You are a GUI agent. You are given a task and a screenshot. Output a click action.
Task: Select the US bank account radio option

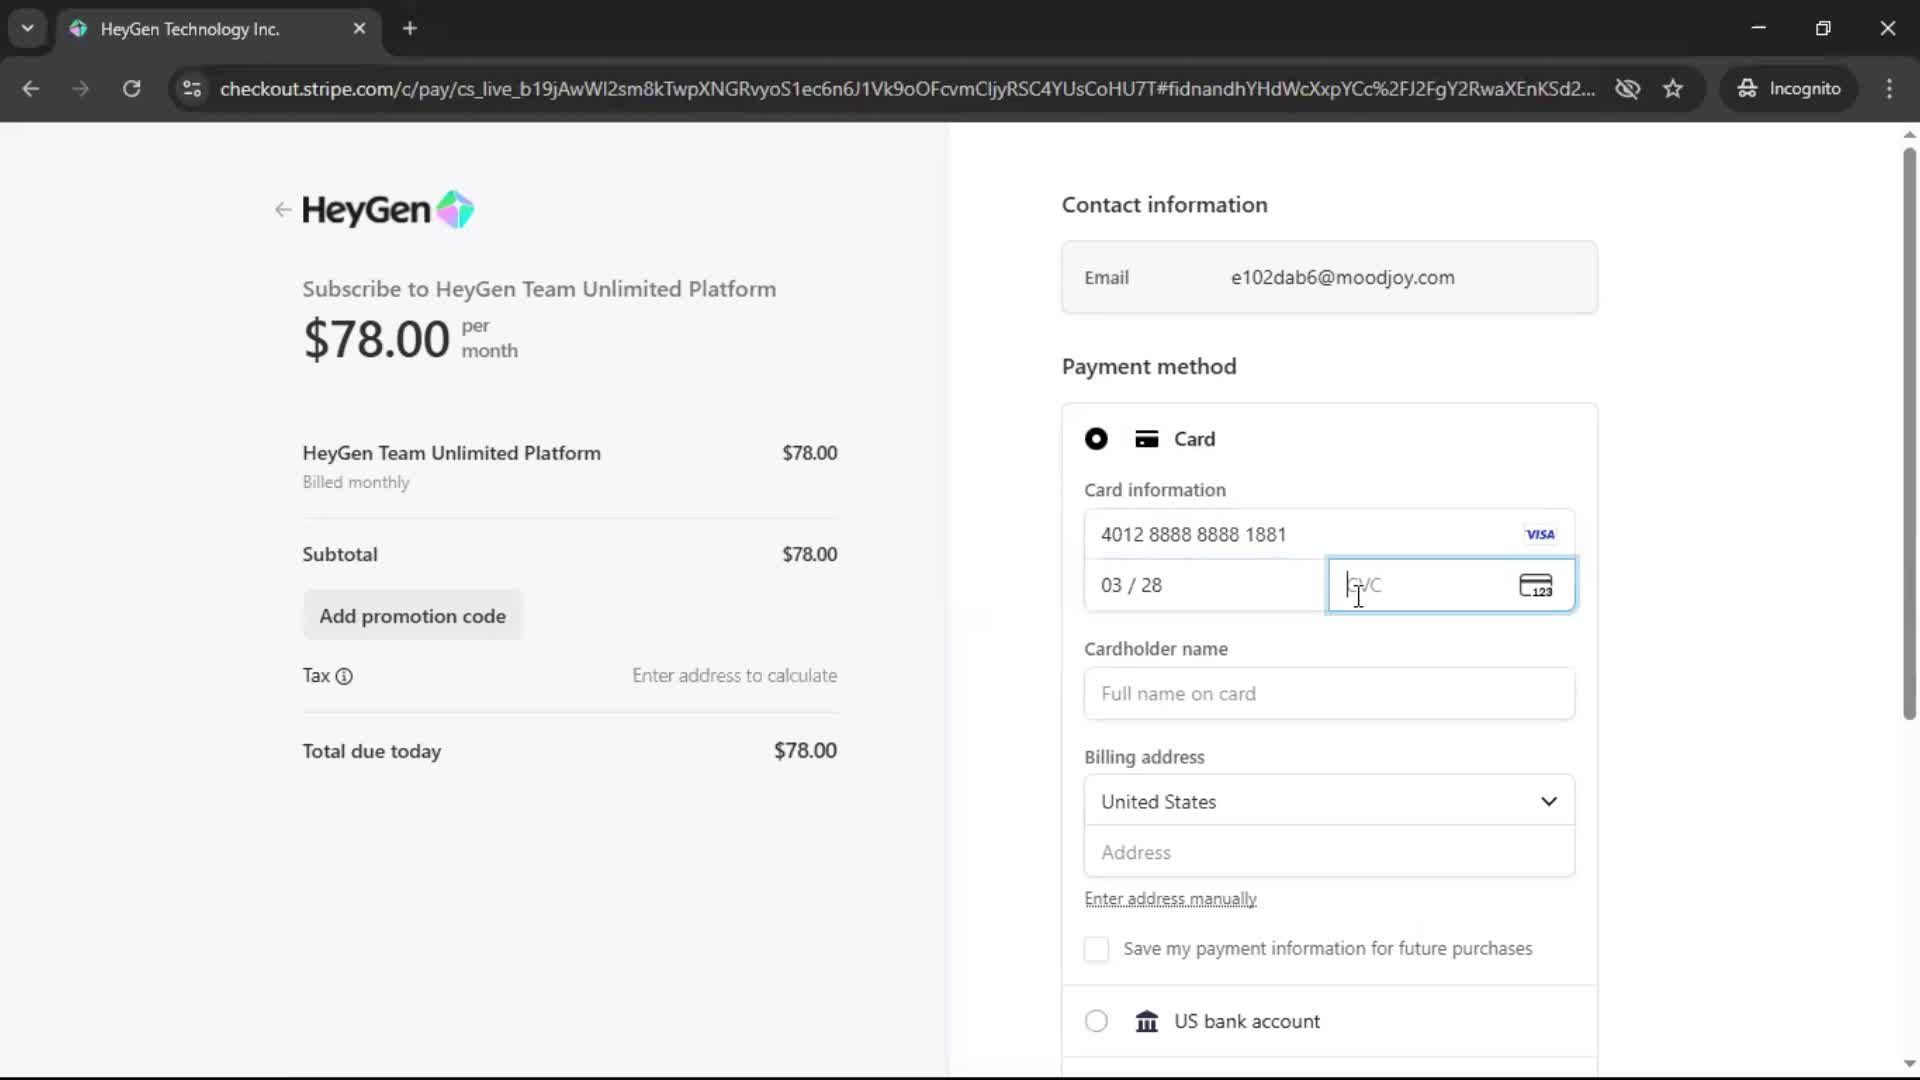[x=1096, y=1021]
